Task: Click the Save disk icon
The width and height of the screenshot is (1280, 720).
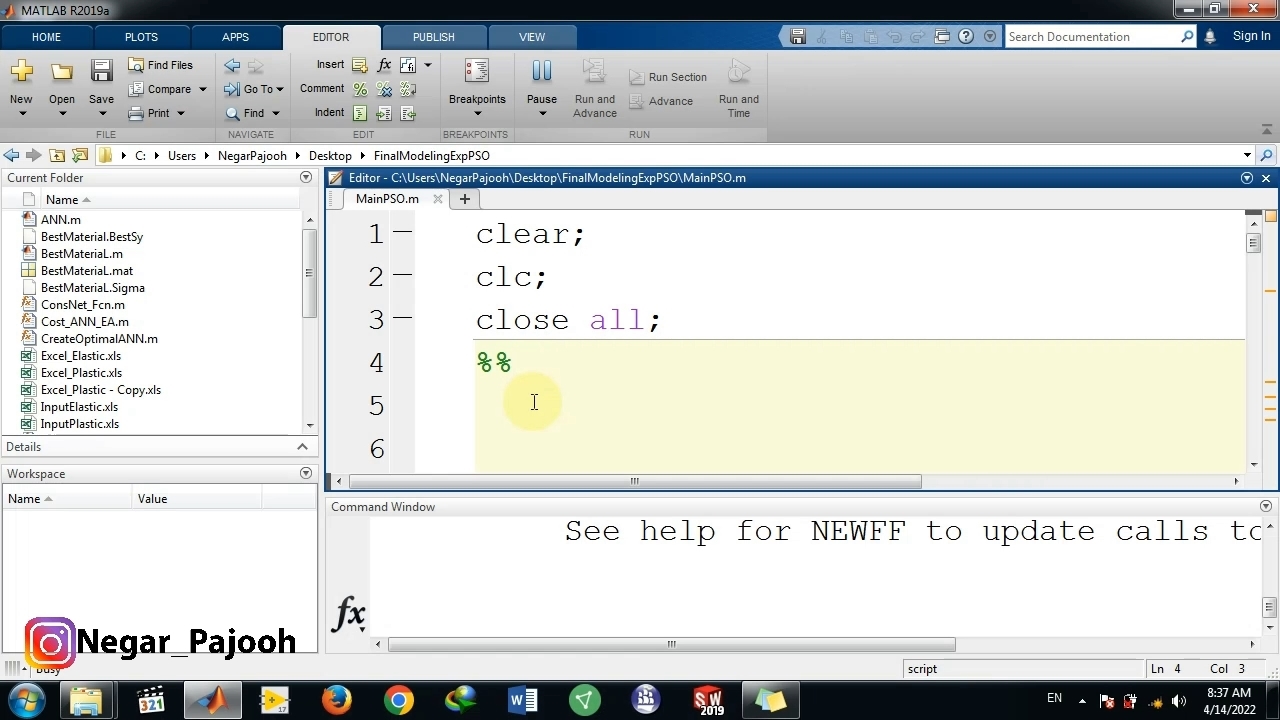Action: tap(101, 72)
